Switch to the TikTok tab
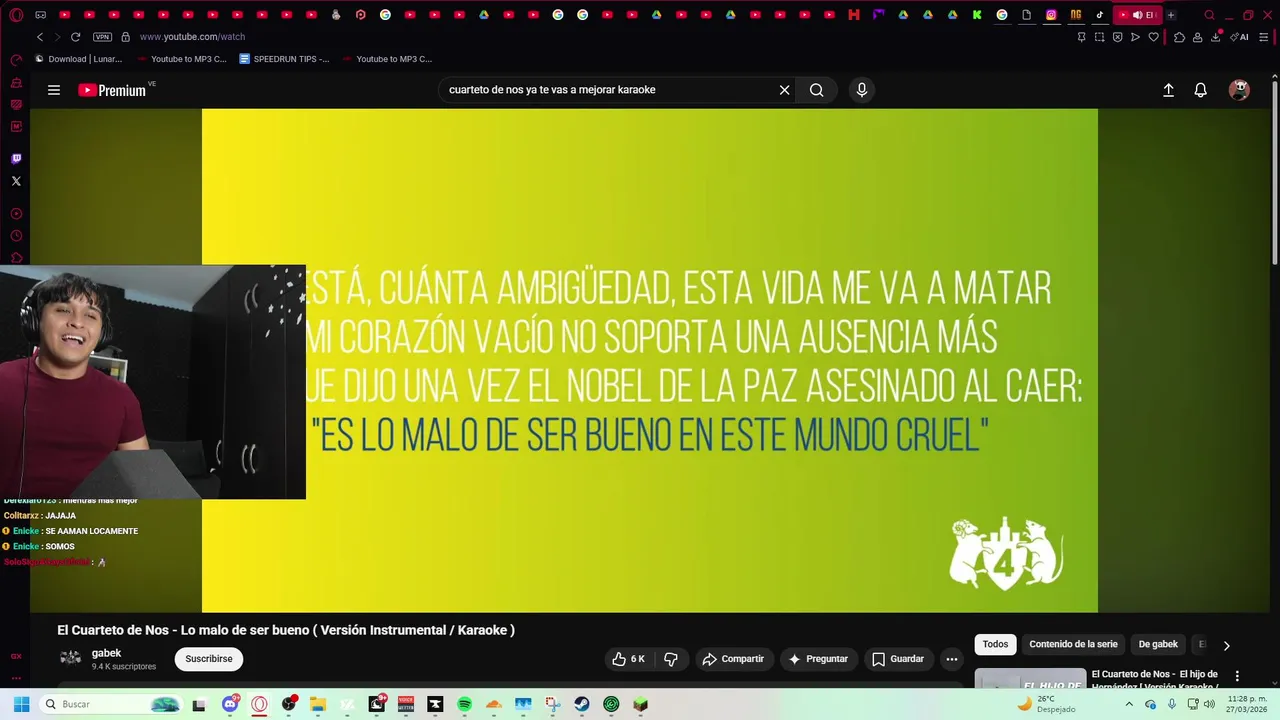 pos(1100,15)
